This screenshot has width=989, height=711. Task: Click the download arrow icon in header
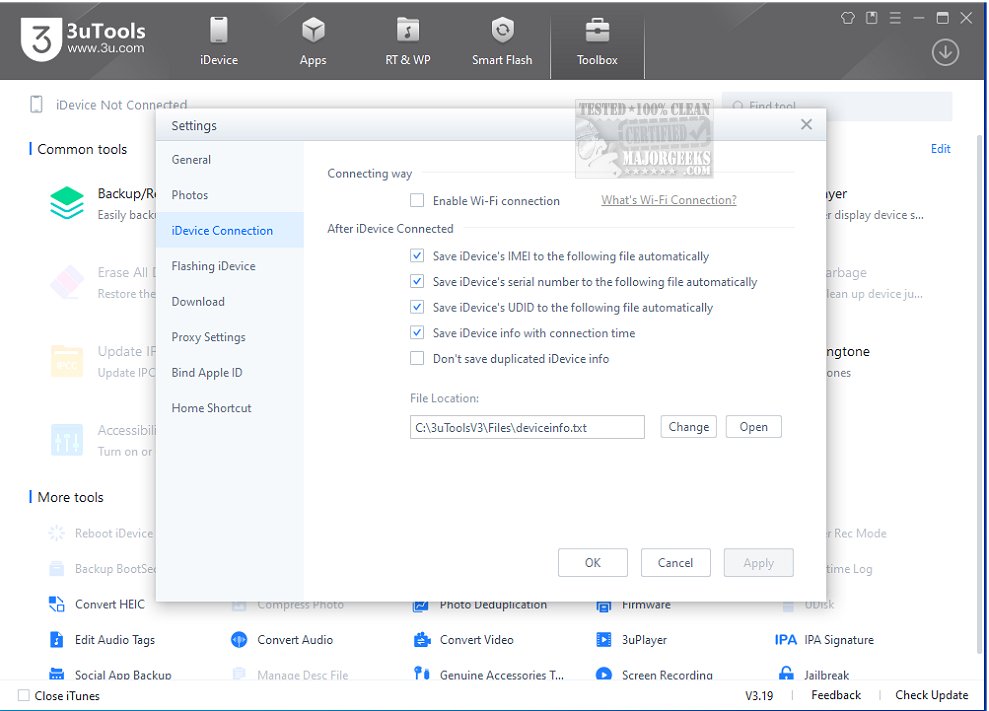tap(945, 53)
